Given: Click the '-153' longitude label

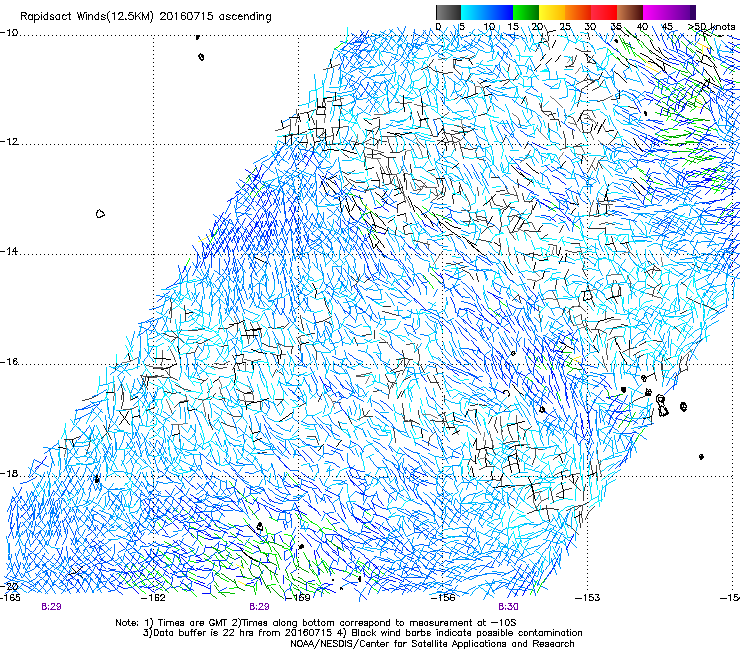Looking at the screenshot, I should point(588,598).
